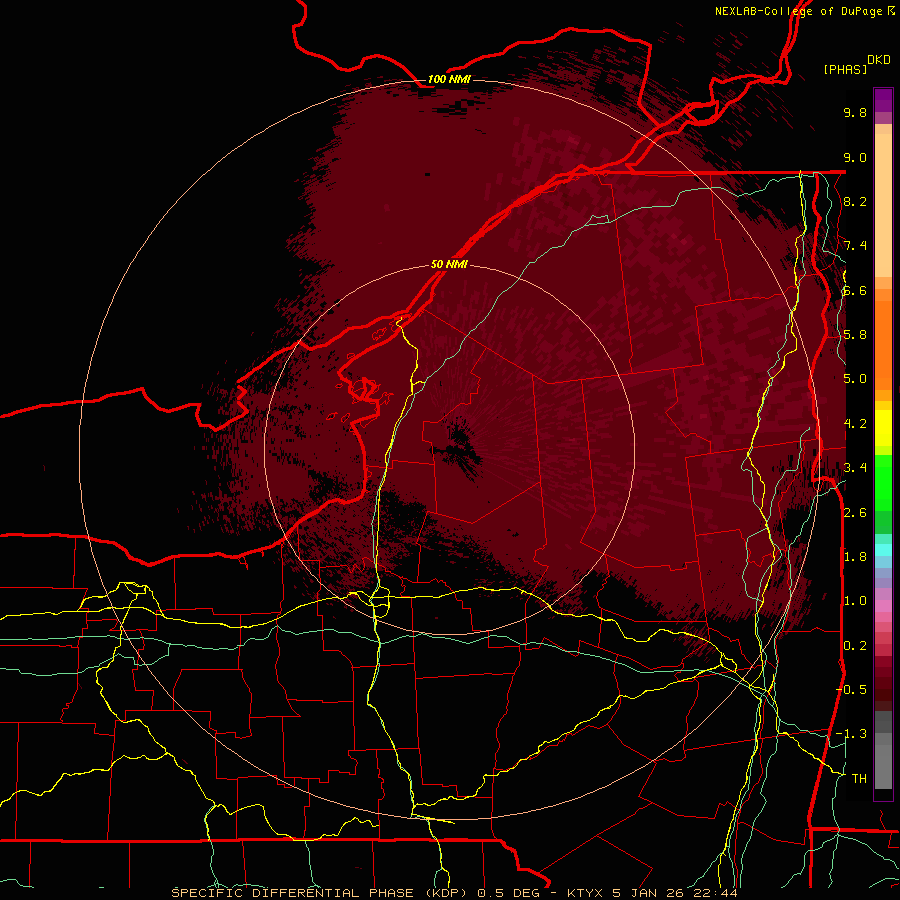This screenshot has height=900, width=900.
Task: Click the 1.0 value on the color scale
Action: [x=855, y=601]
